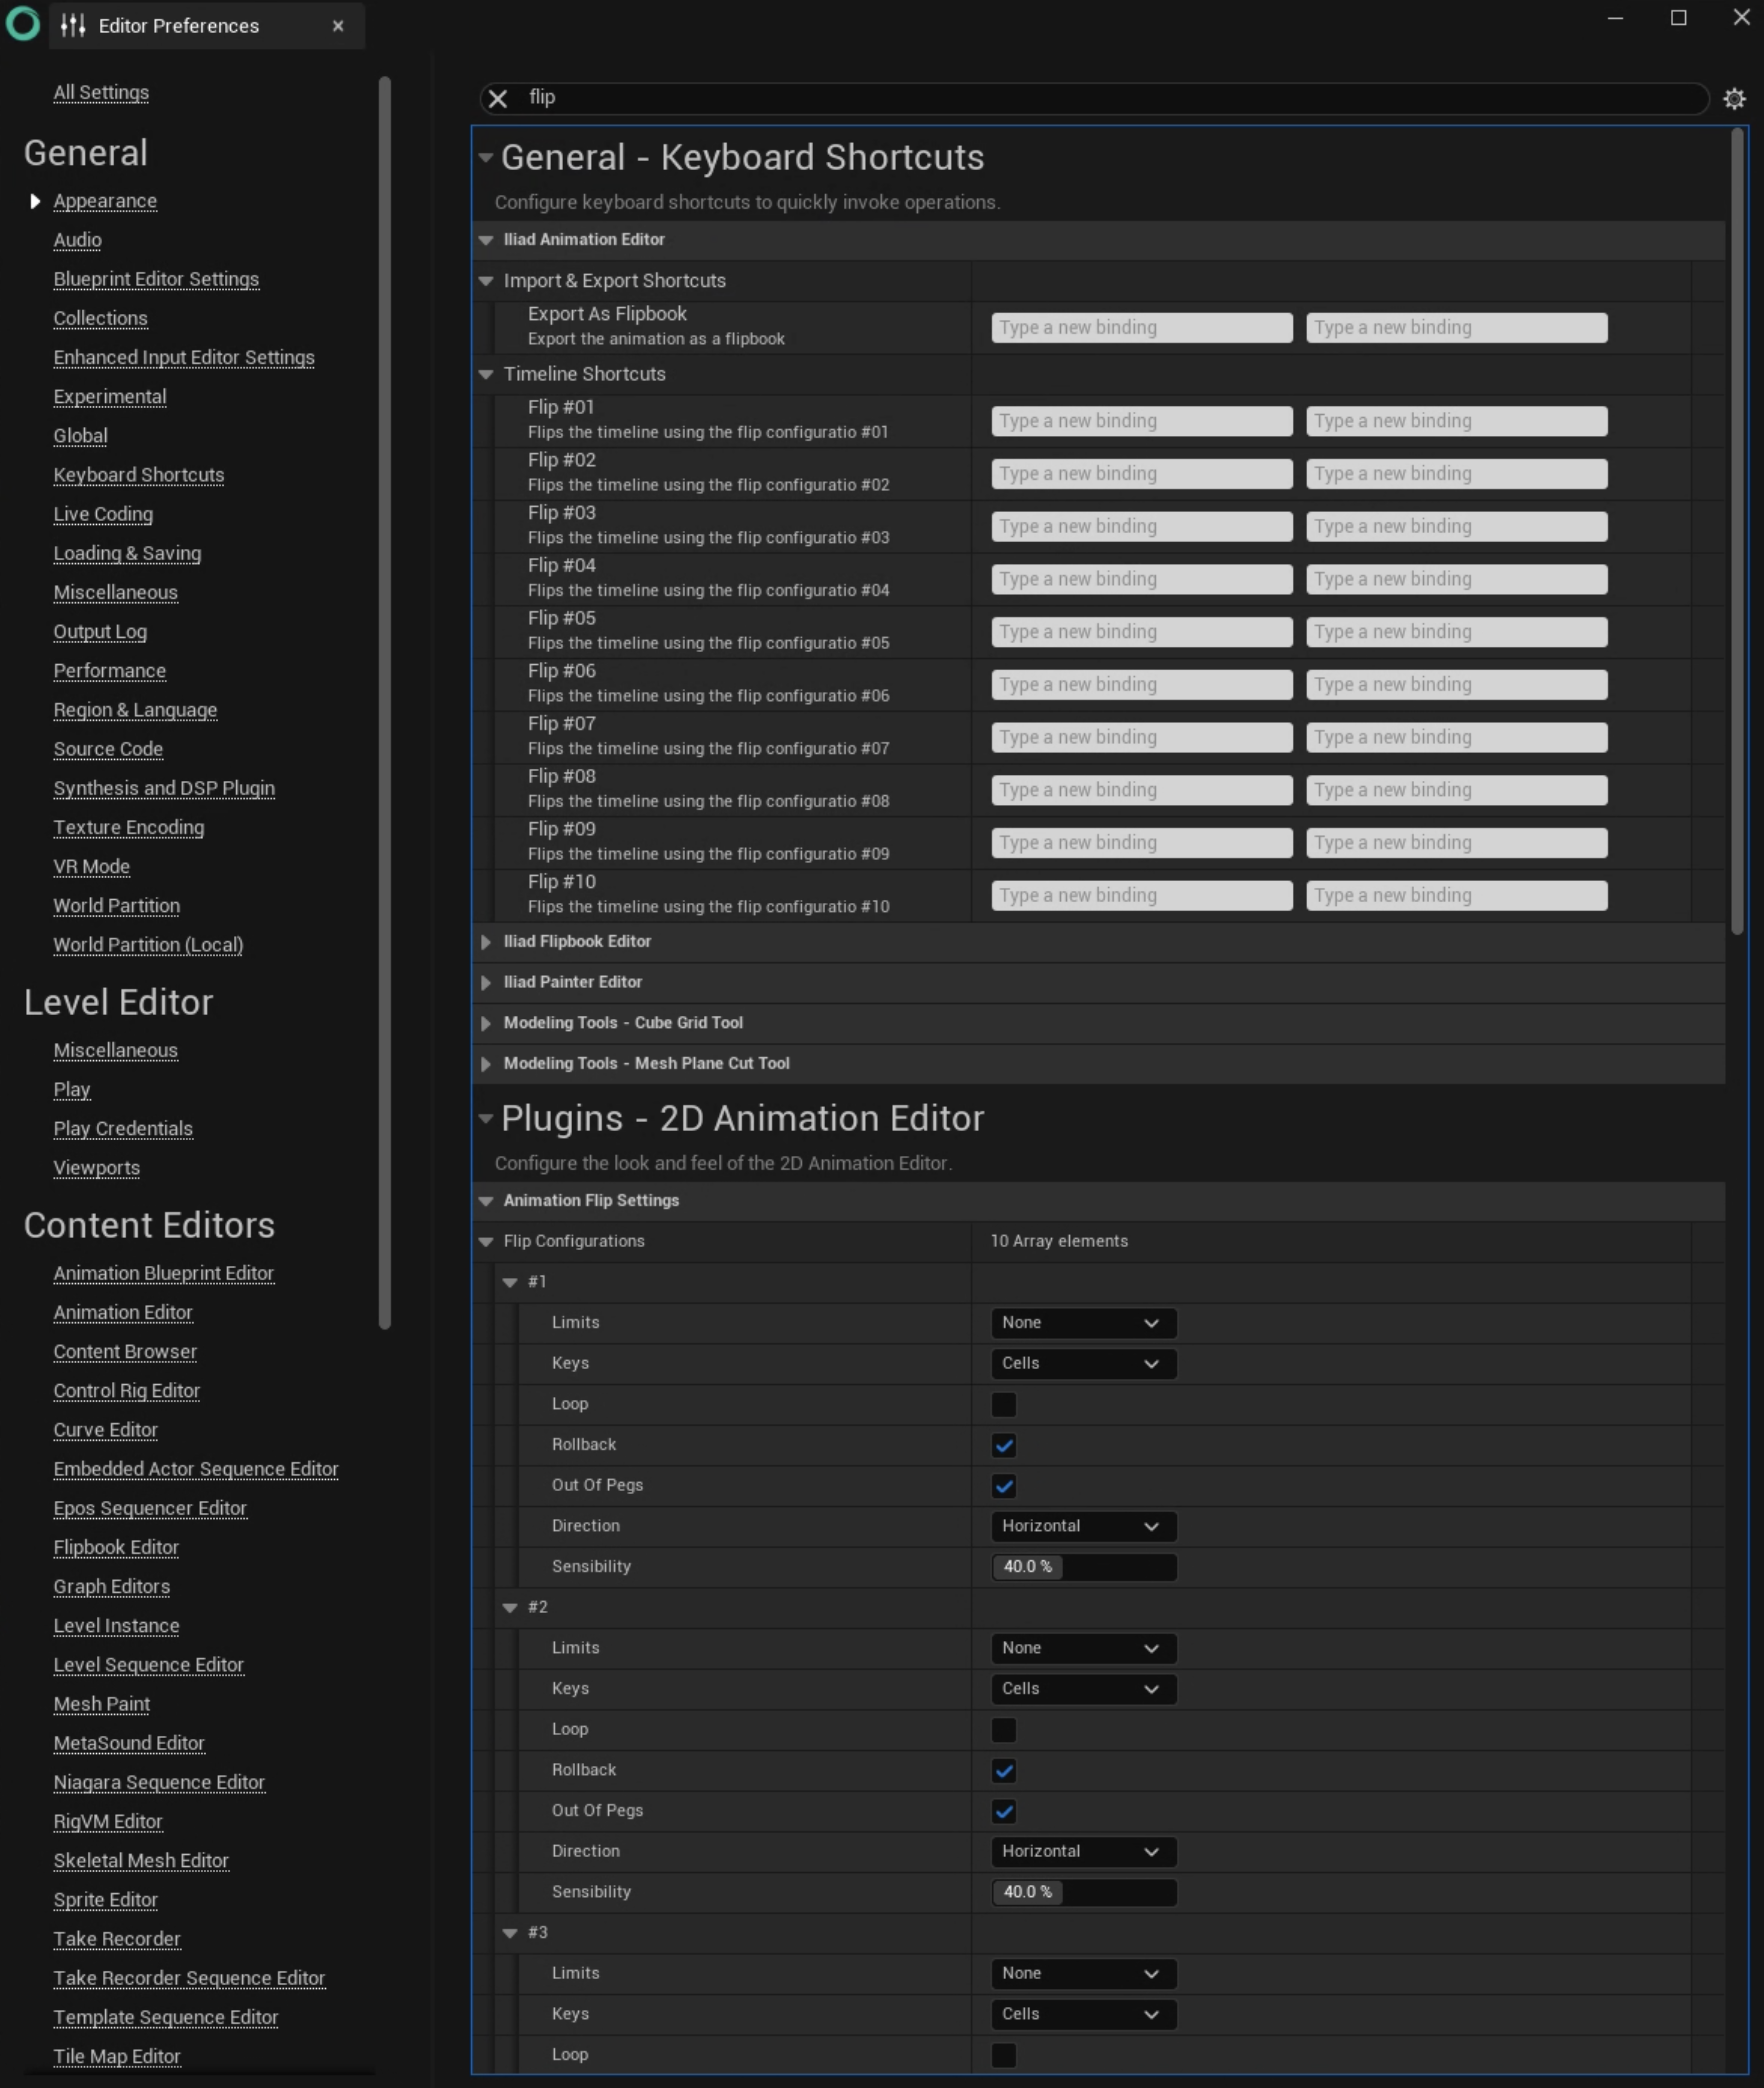Toggle Out Of Pegs in configuration #2

click(x=1003, y=1811)
